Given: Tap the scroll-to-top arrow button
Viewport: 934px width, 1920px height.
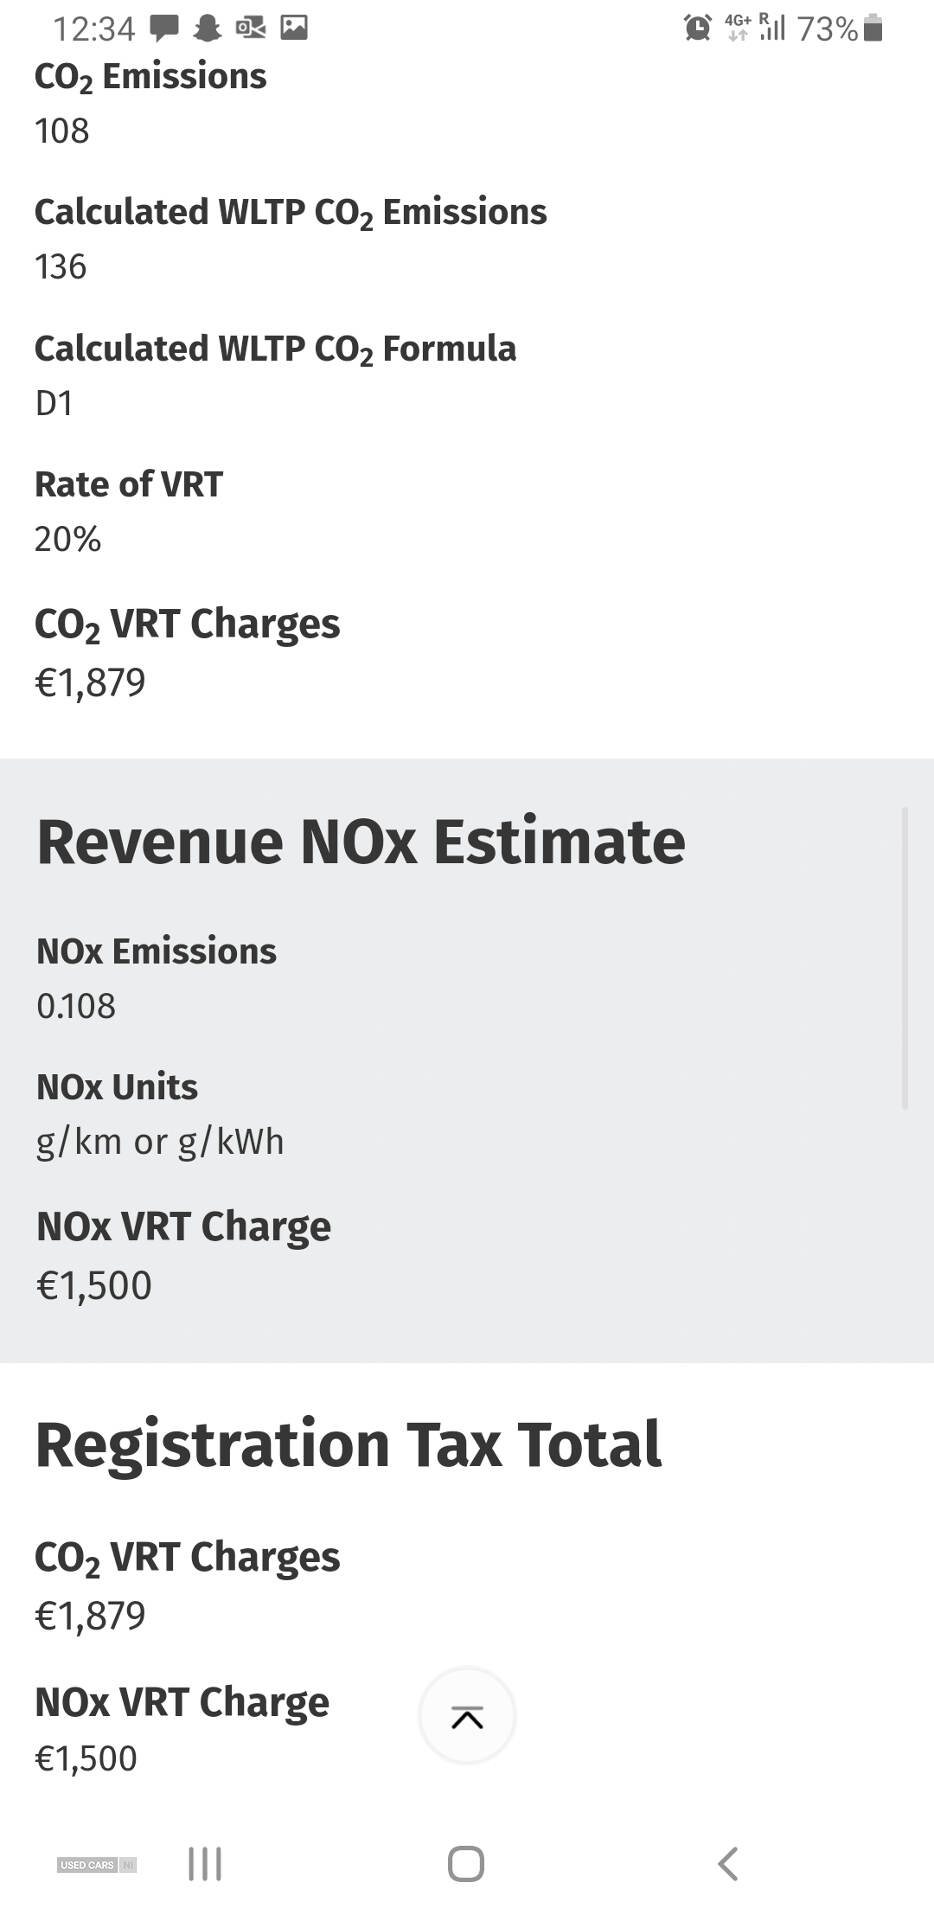Looking at the screenshot, I should (467, 1716).
